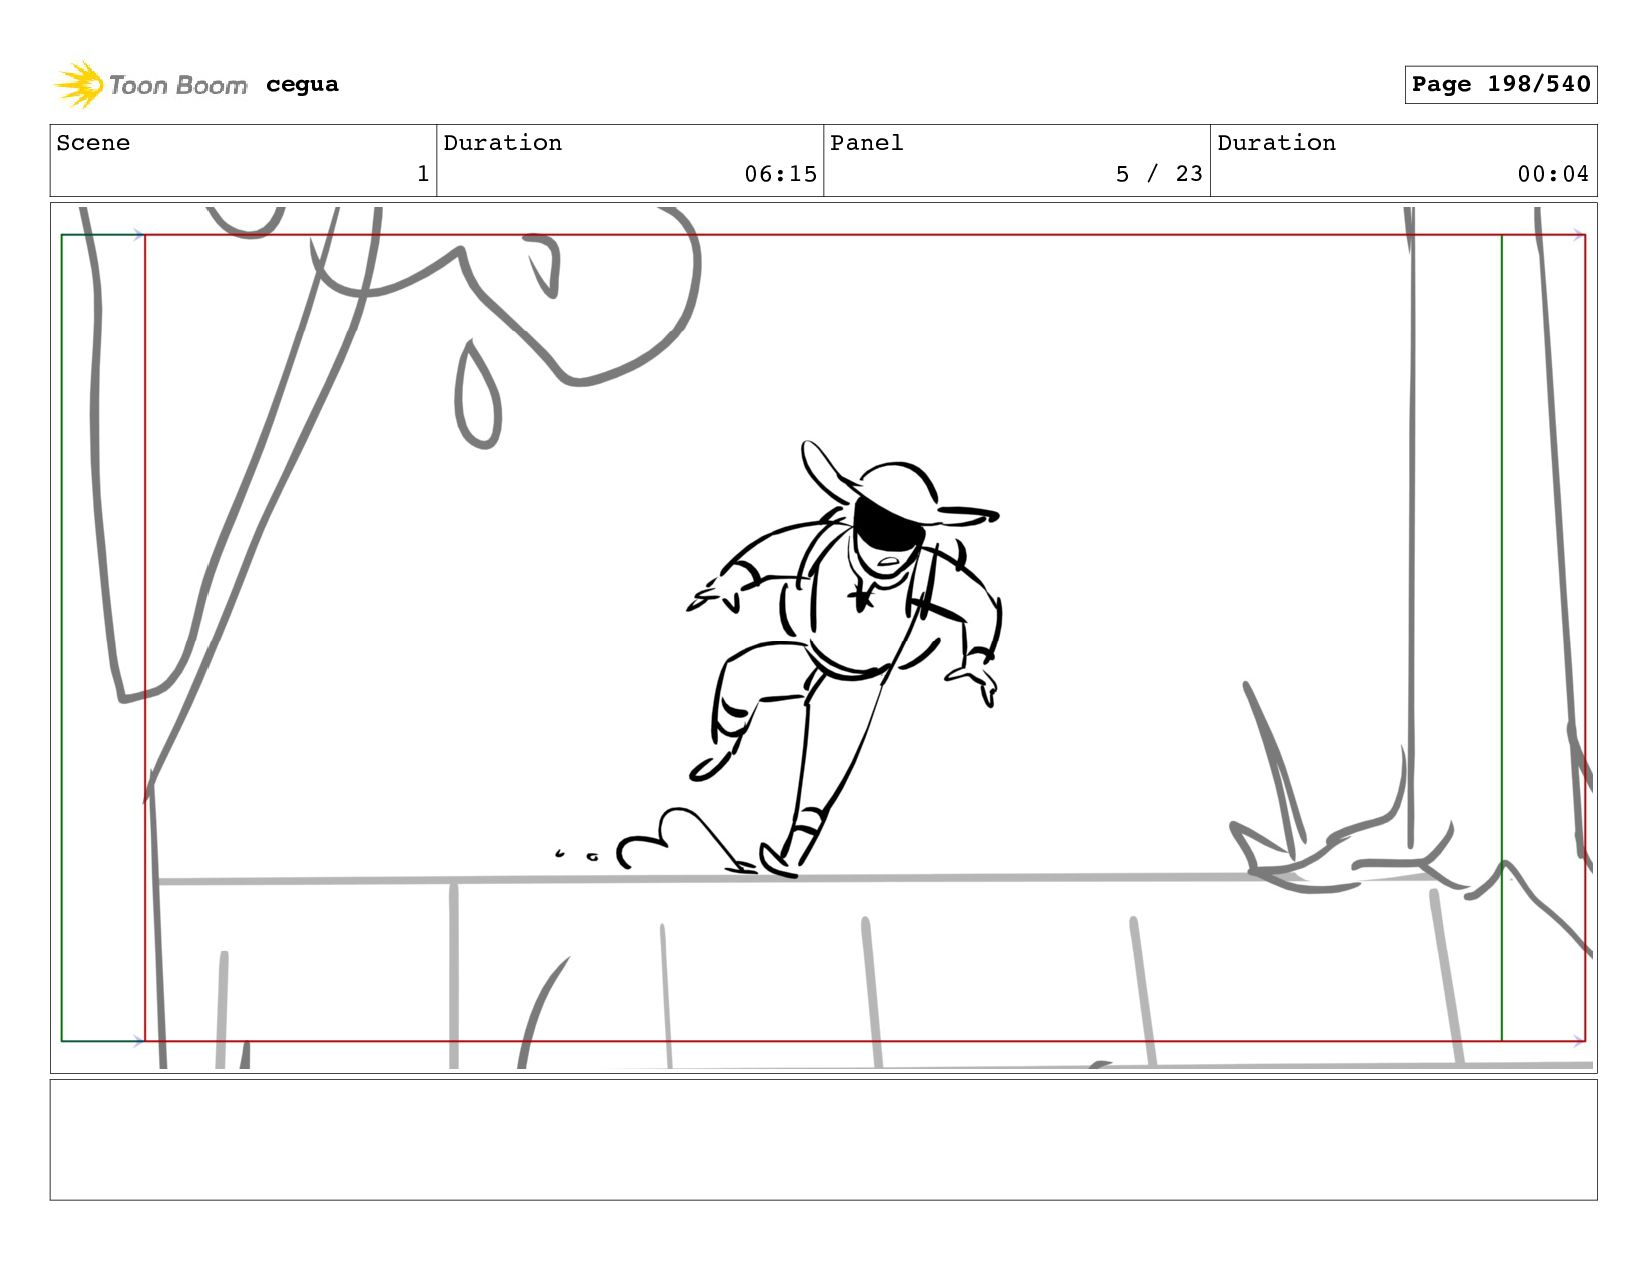Select the 'Scene' header label
1650x1275 pixels.
click(93, 143)
